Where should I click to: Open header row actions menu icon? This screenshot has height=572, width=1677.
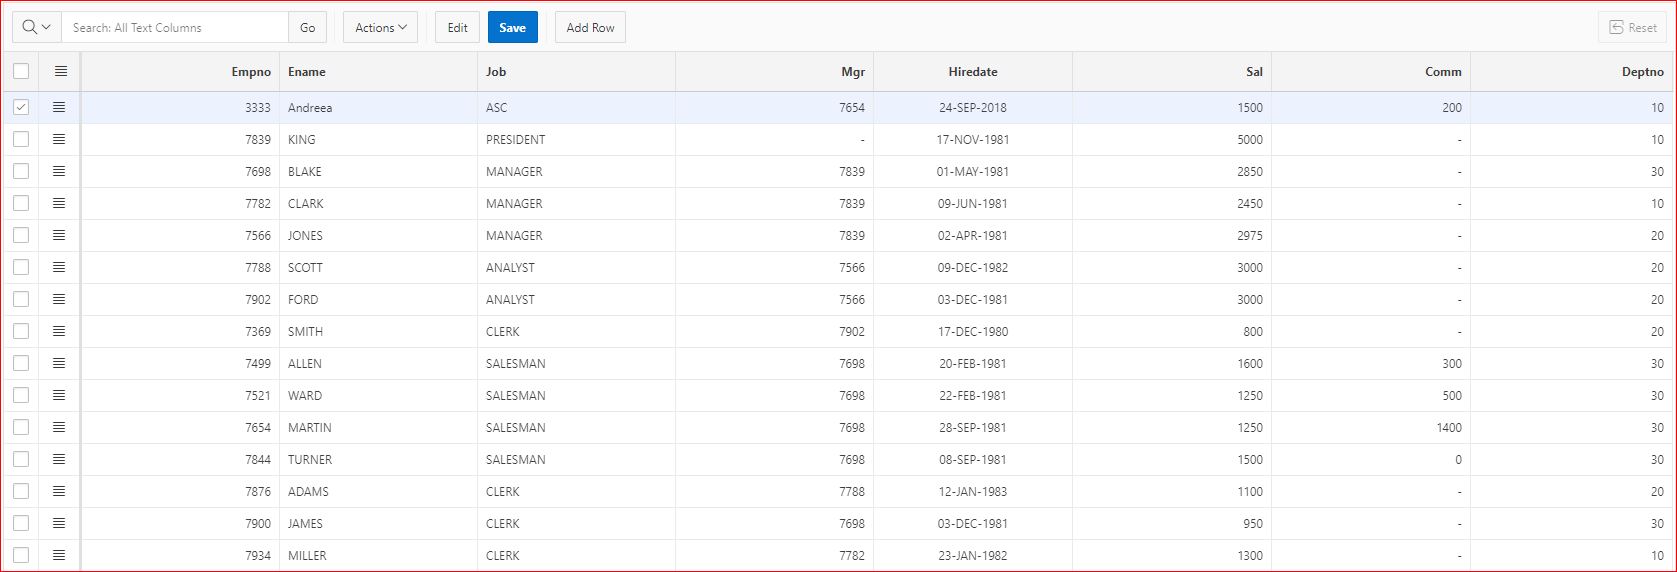point(60,71)
